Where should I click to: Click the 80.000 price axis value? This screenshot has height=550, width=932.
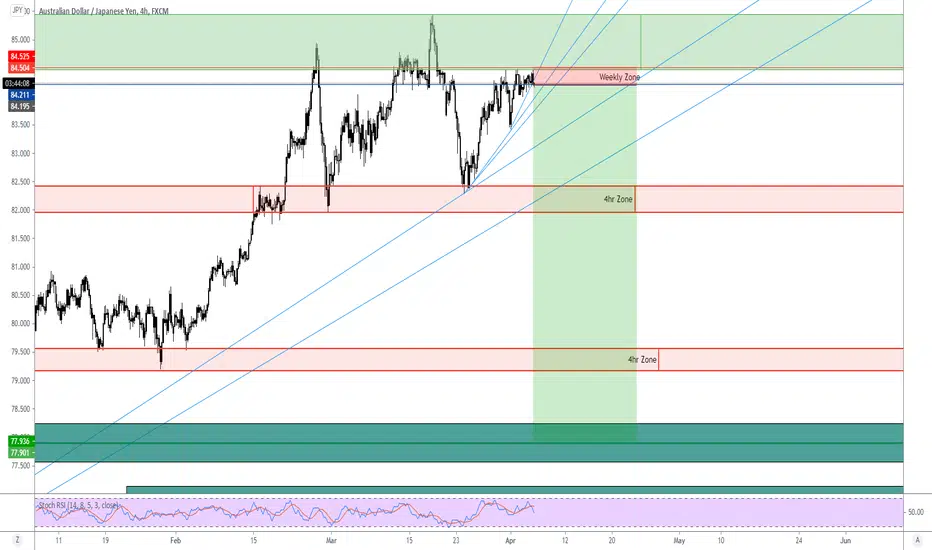pos(20,323)
